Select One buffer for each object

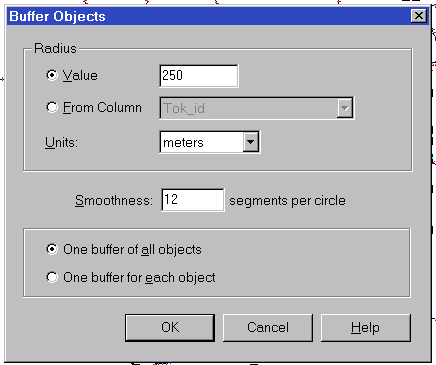click(x=52, y=277)
